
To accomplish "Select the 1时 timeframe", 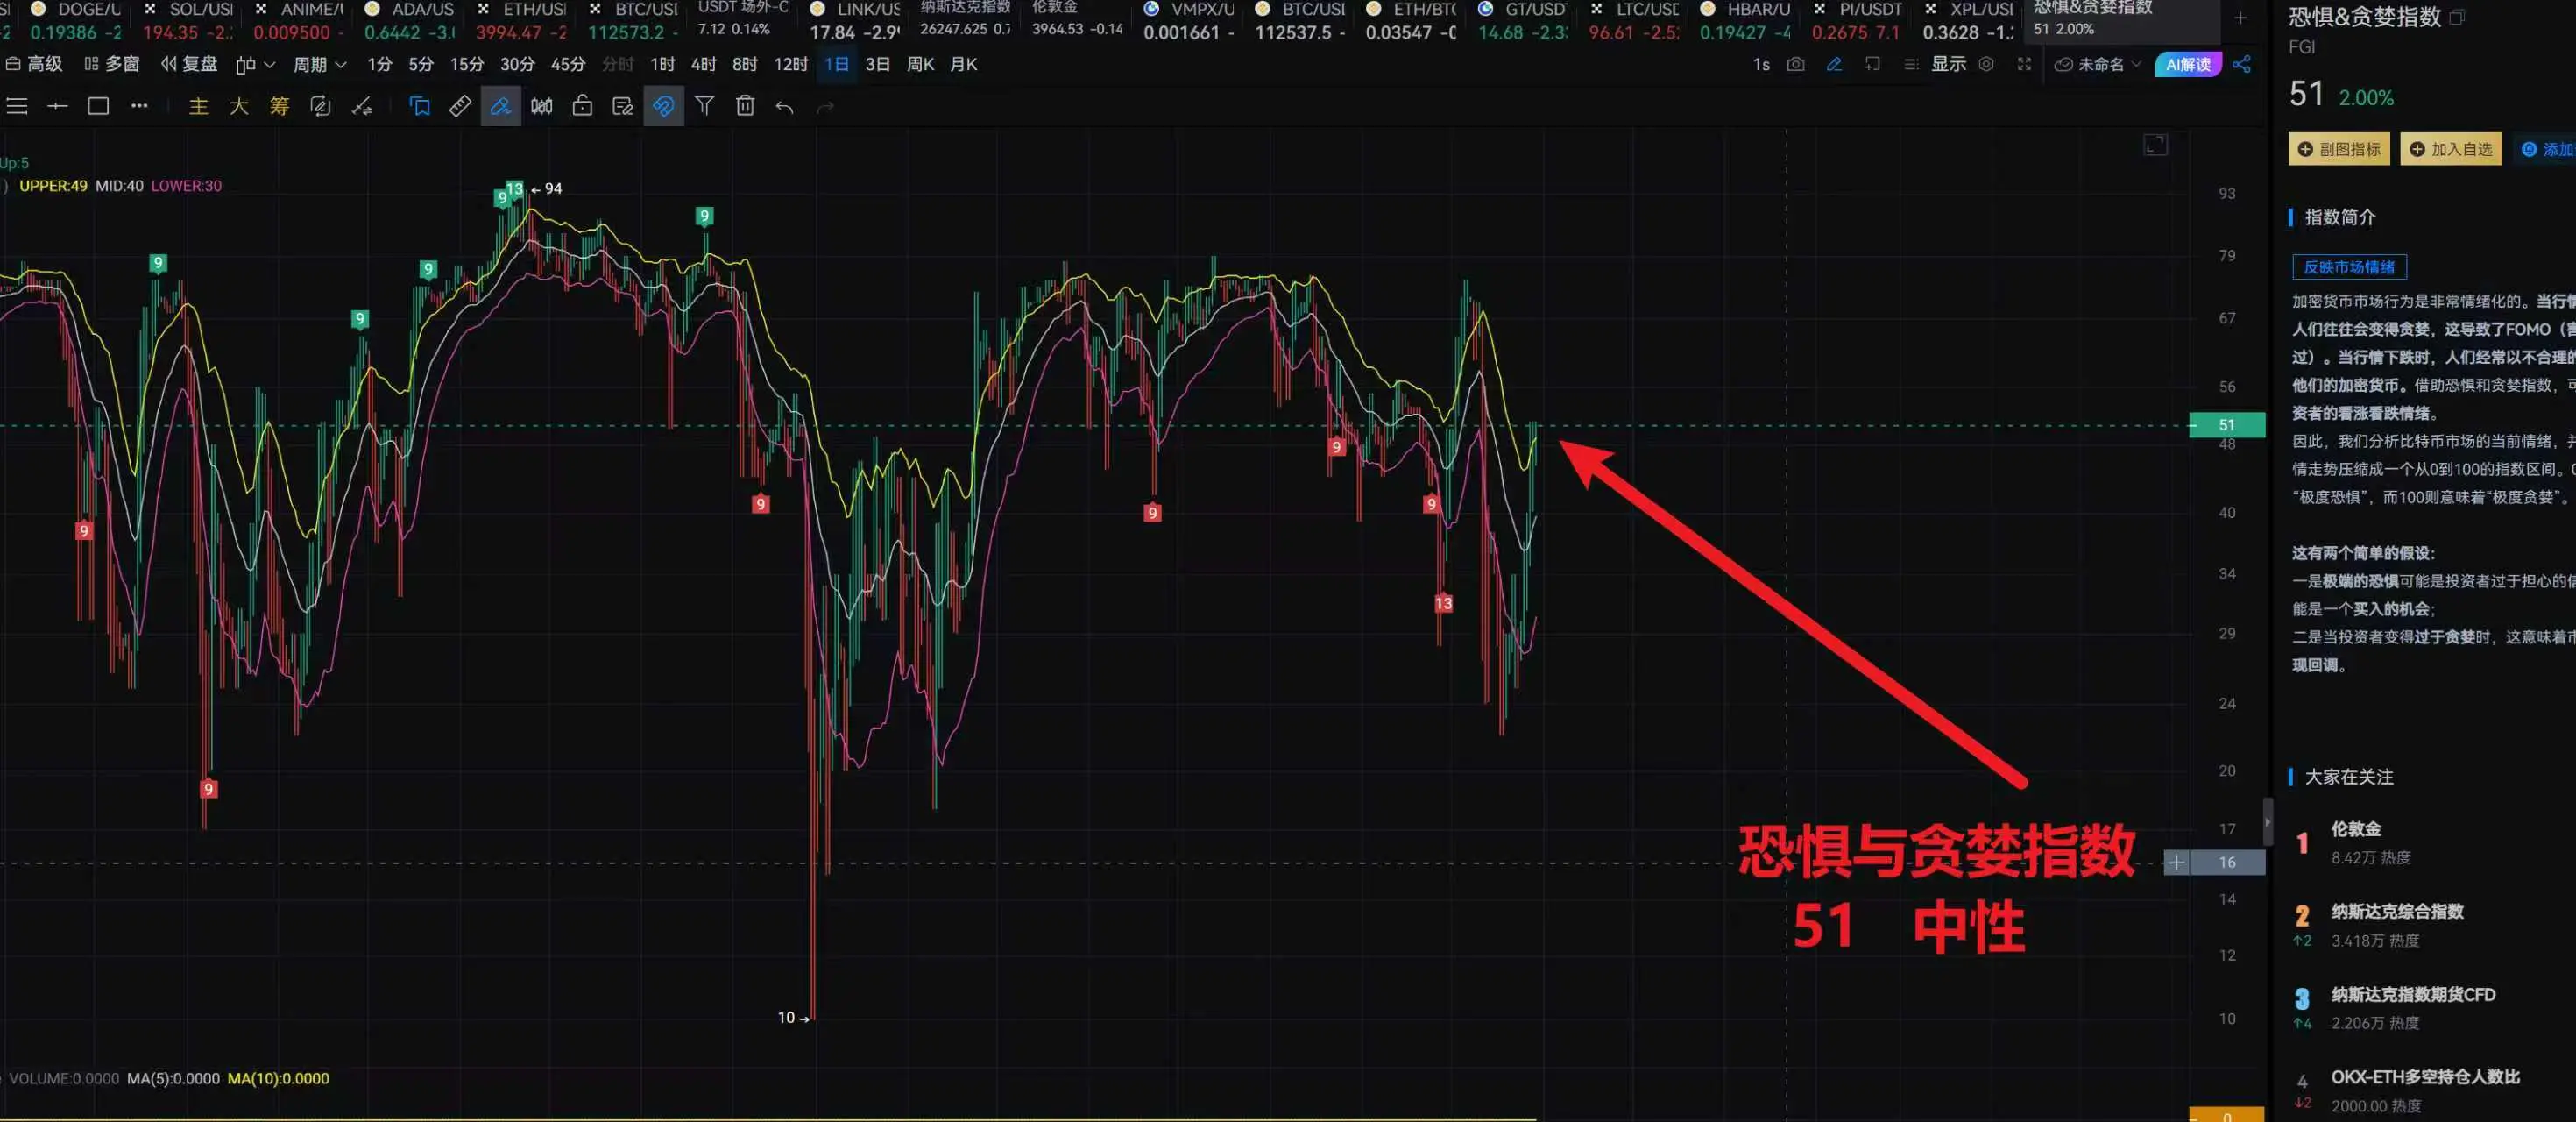I will [662, 64].
